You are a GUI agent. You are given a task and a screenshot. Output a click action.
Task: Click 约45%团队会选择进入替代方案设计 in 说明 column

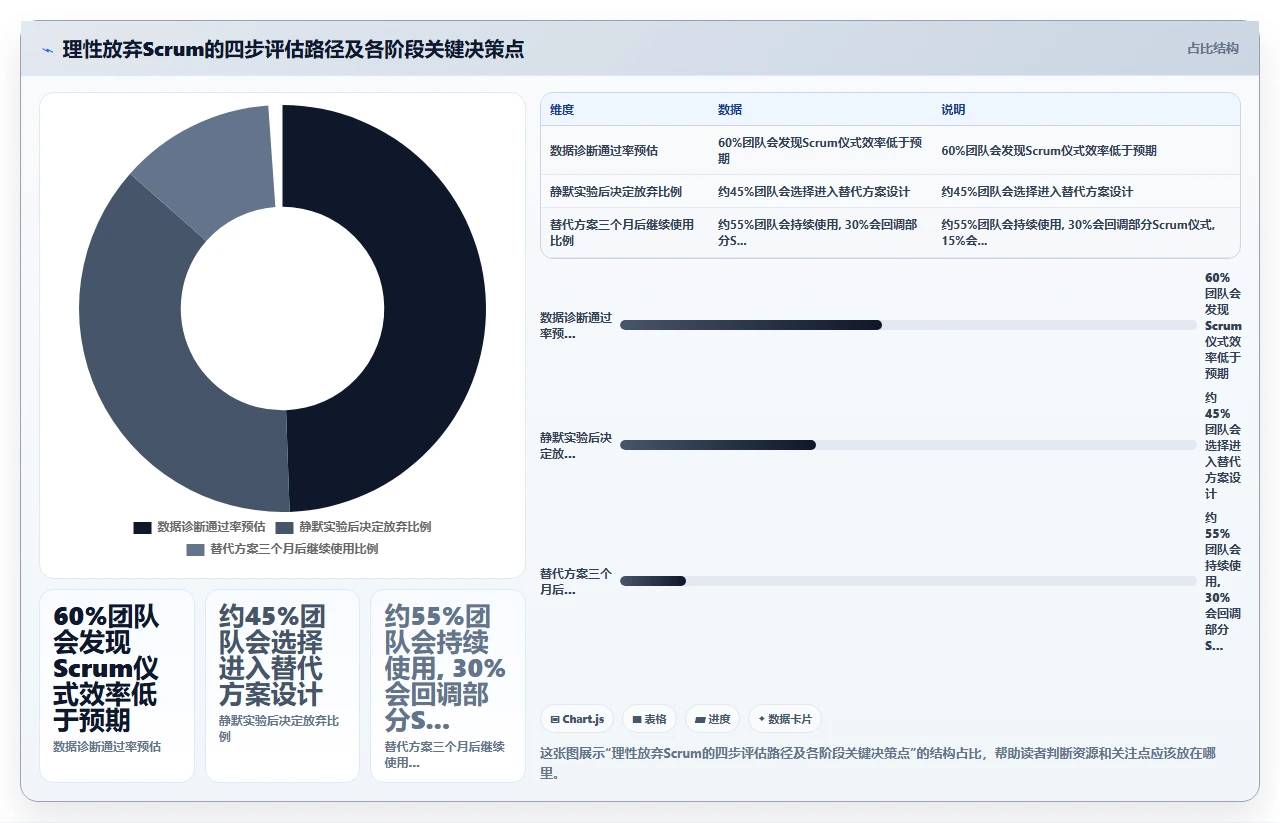[1037, 192]
